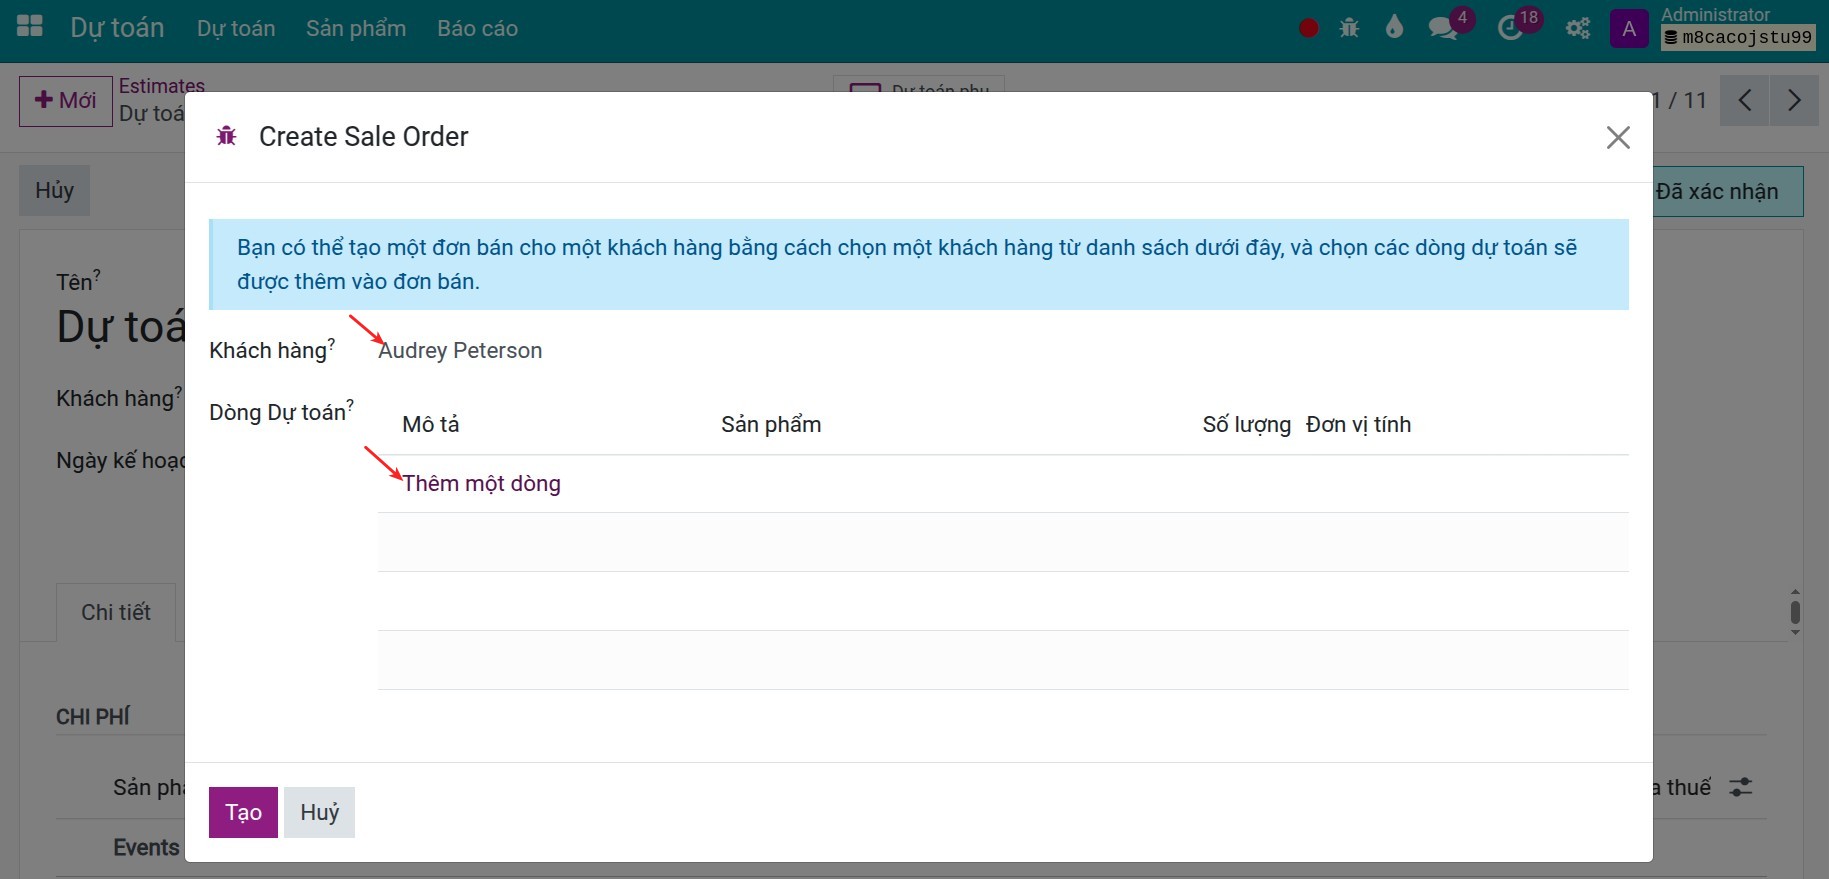Click the Dự toán app title
Screen dimensions: 1829x879
click(x=117, y=28)
